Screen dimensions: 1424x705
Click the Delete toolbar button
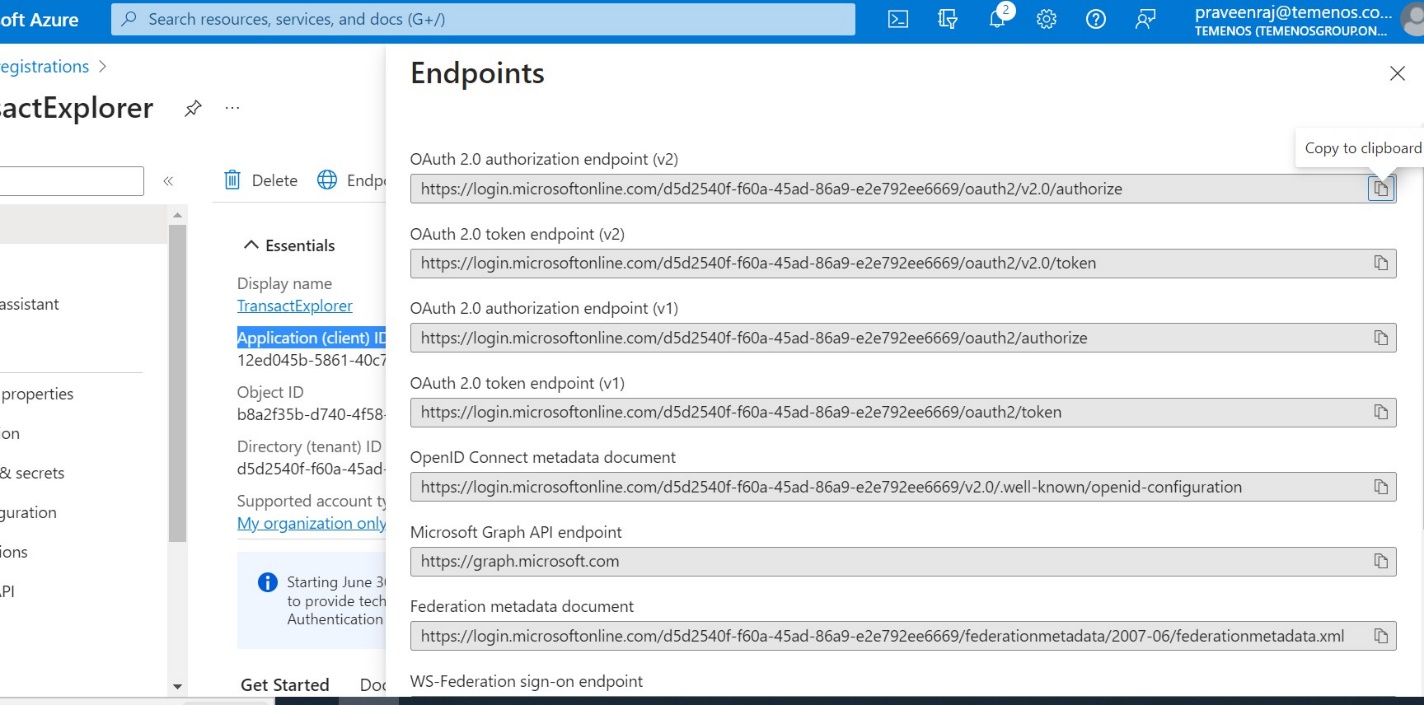[261, 180]
